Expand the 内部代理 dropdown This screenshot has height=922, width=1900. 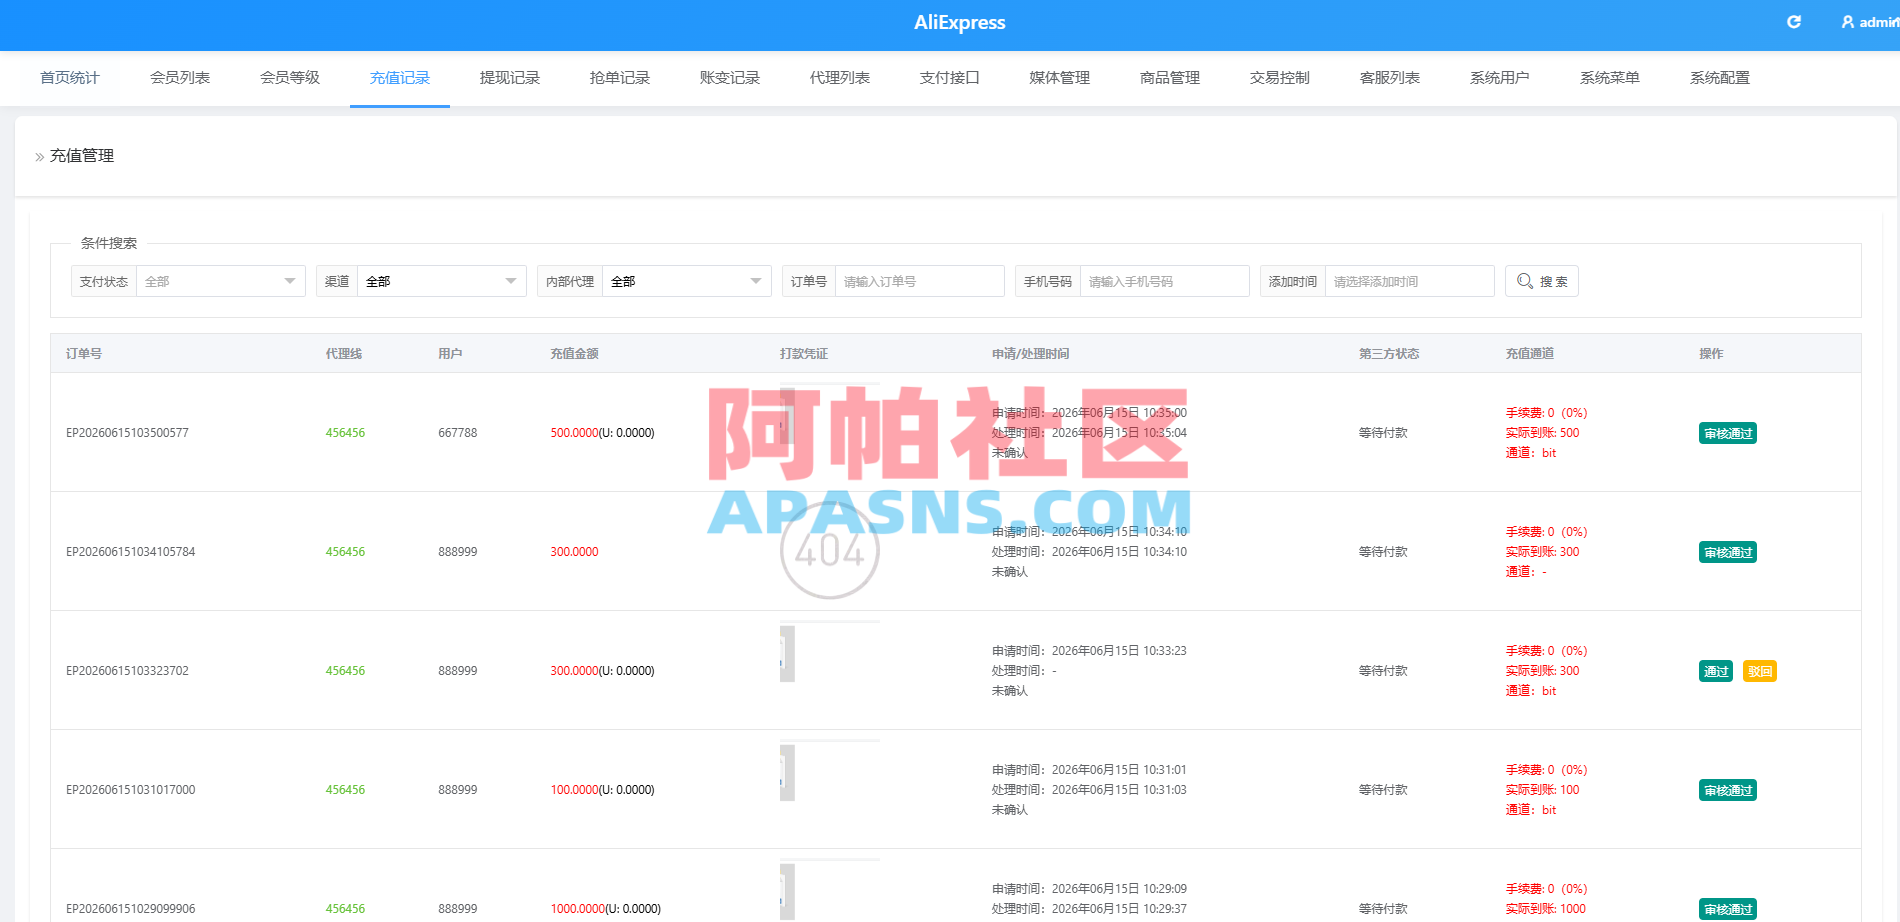tap(687, 281)
